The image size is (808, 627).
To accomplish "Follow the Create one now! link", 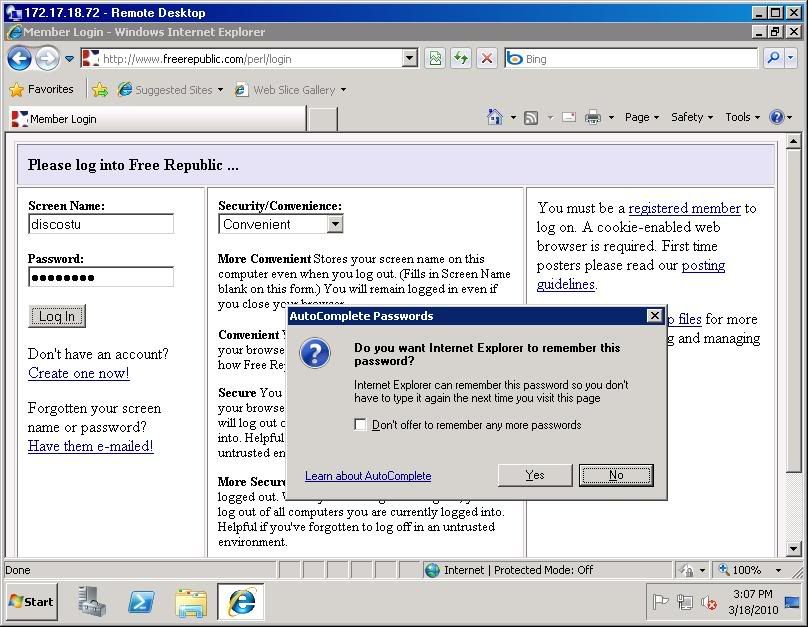I will coord(79,373).
